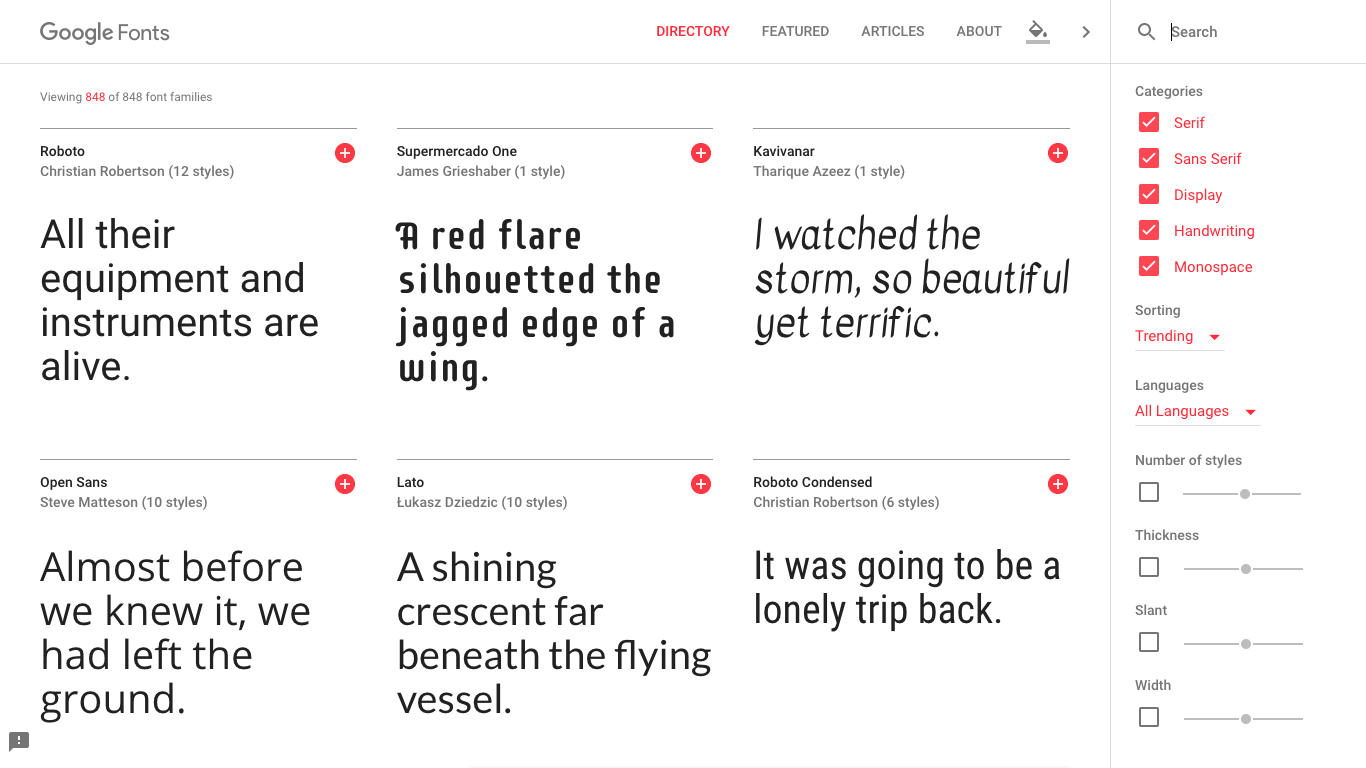Open the All Languages dropdown

(x=1190, y=411)
